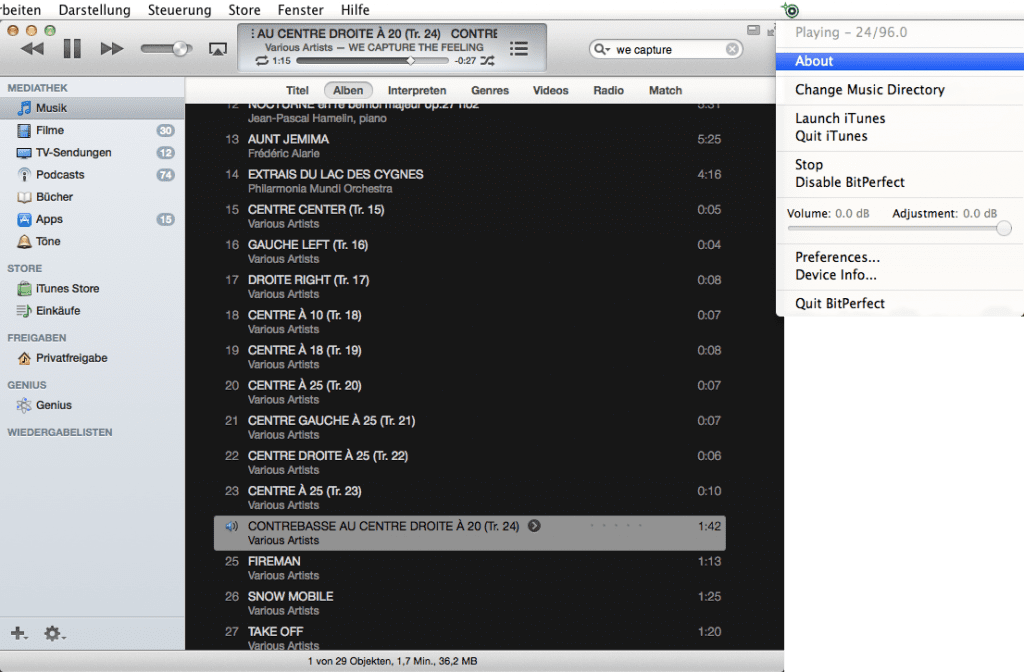This screenshot has height=672, width=1024.
Task: Select About in the BitPerfect menu
Action: (x=814, y=61)
